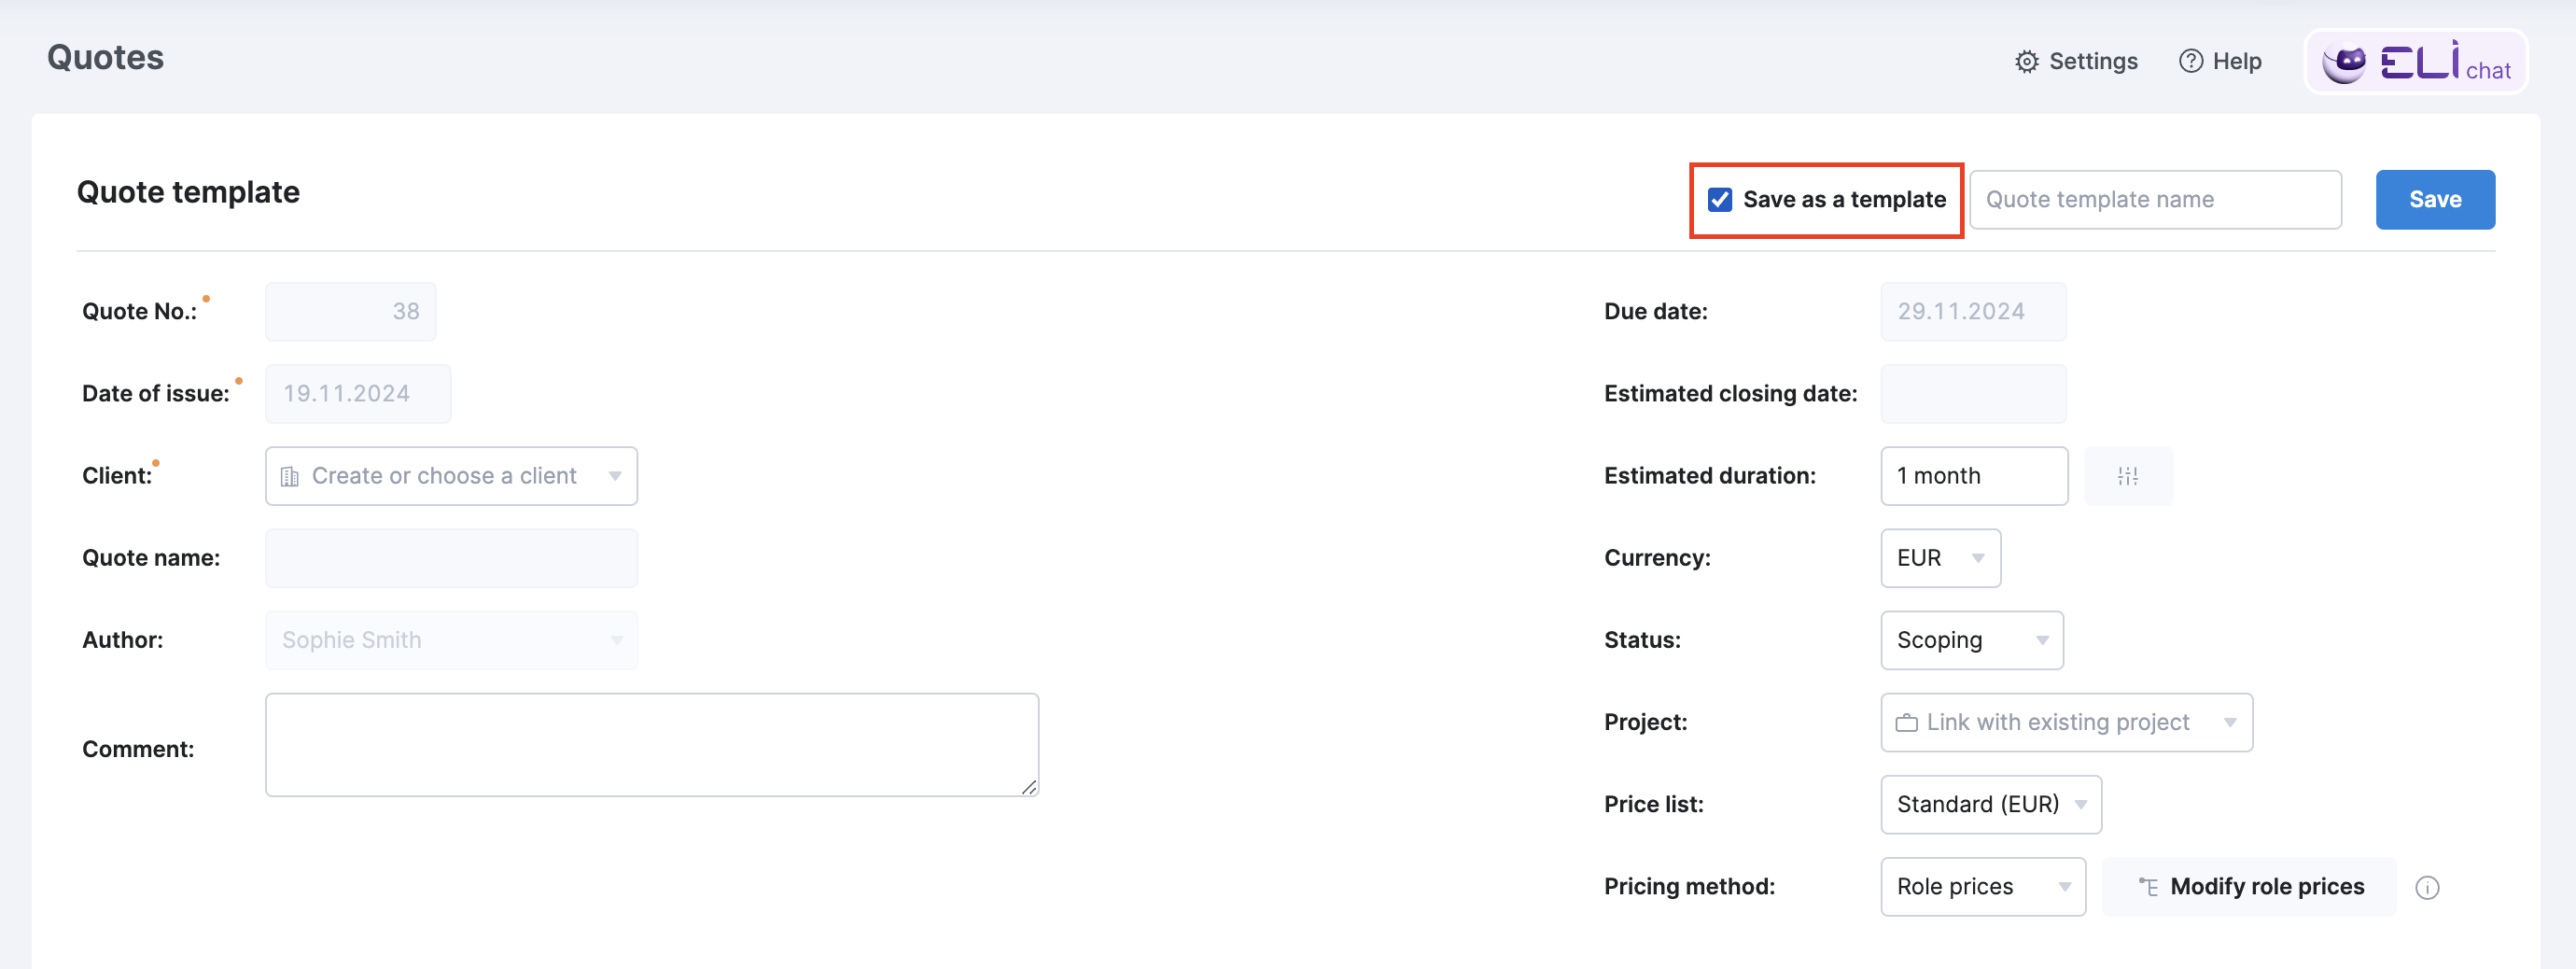This screenshot has height=969, width=2576.
Task: Click the briefcase icon in the Project field
Action: [x=1907, y=721]
